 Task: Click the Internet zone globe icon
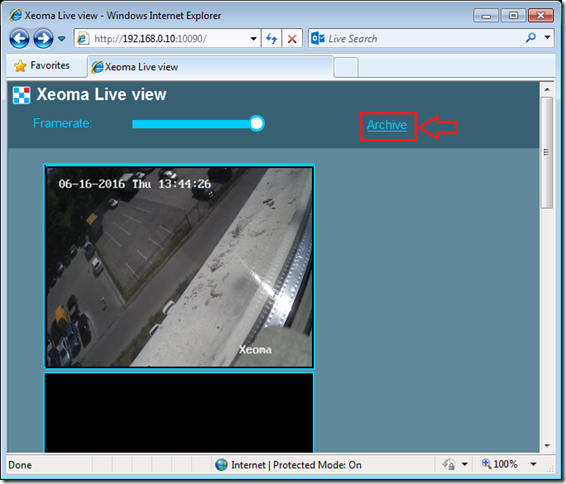point(221,465)
